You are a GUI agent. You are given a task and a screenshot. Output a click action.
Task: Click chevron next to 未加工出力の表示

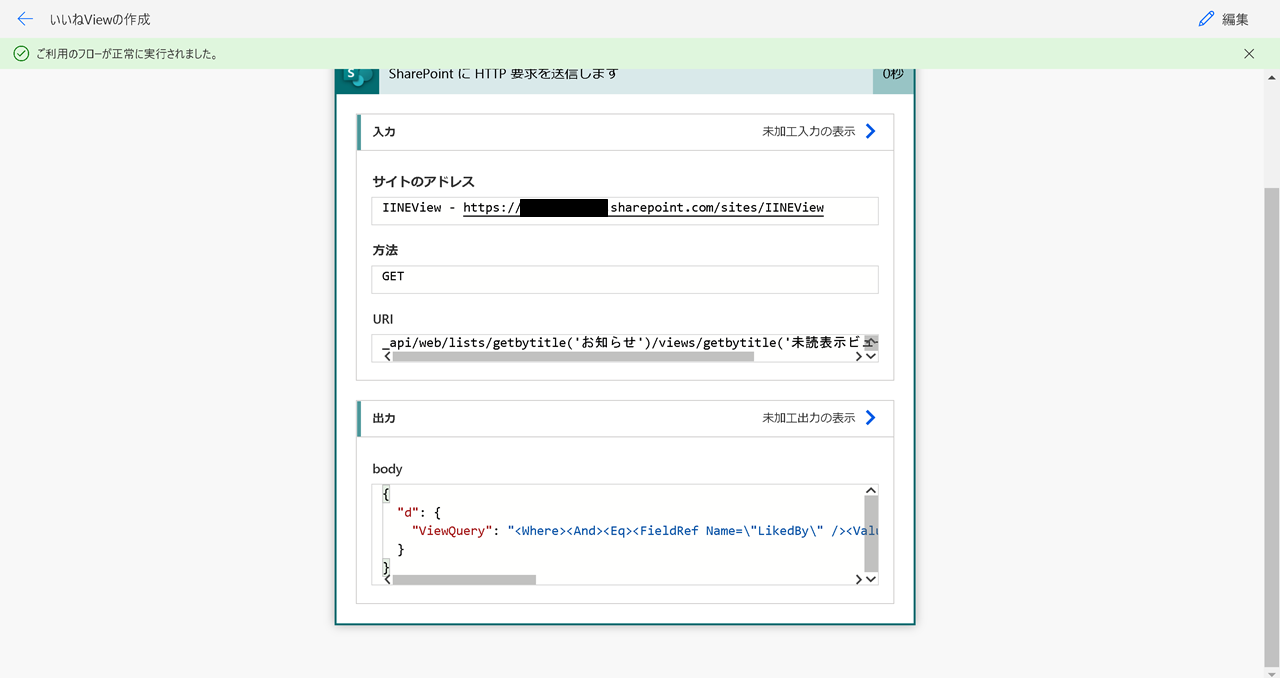click(870, 418)
